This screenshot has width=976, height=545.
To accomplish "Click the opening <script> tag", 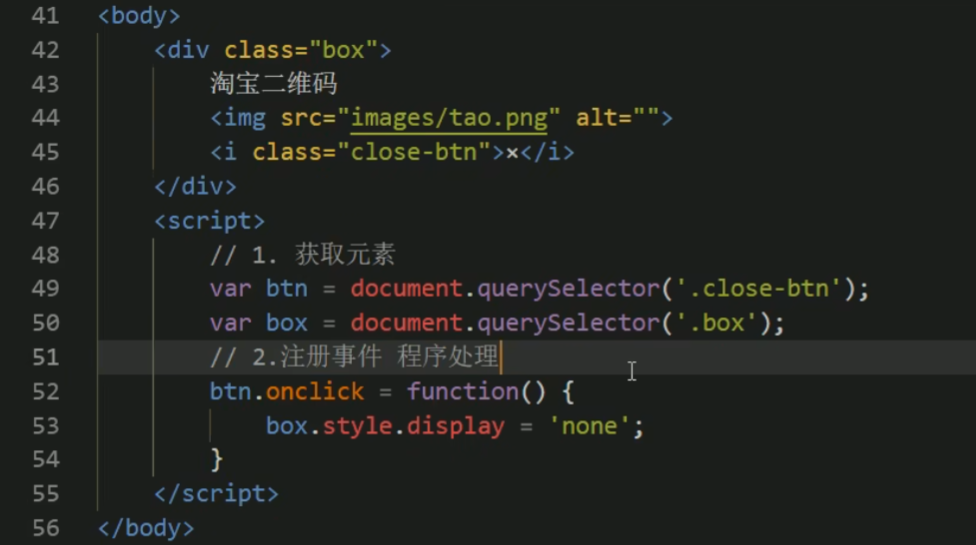I will pyautogui.click(x=209, y=220).
